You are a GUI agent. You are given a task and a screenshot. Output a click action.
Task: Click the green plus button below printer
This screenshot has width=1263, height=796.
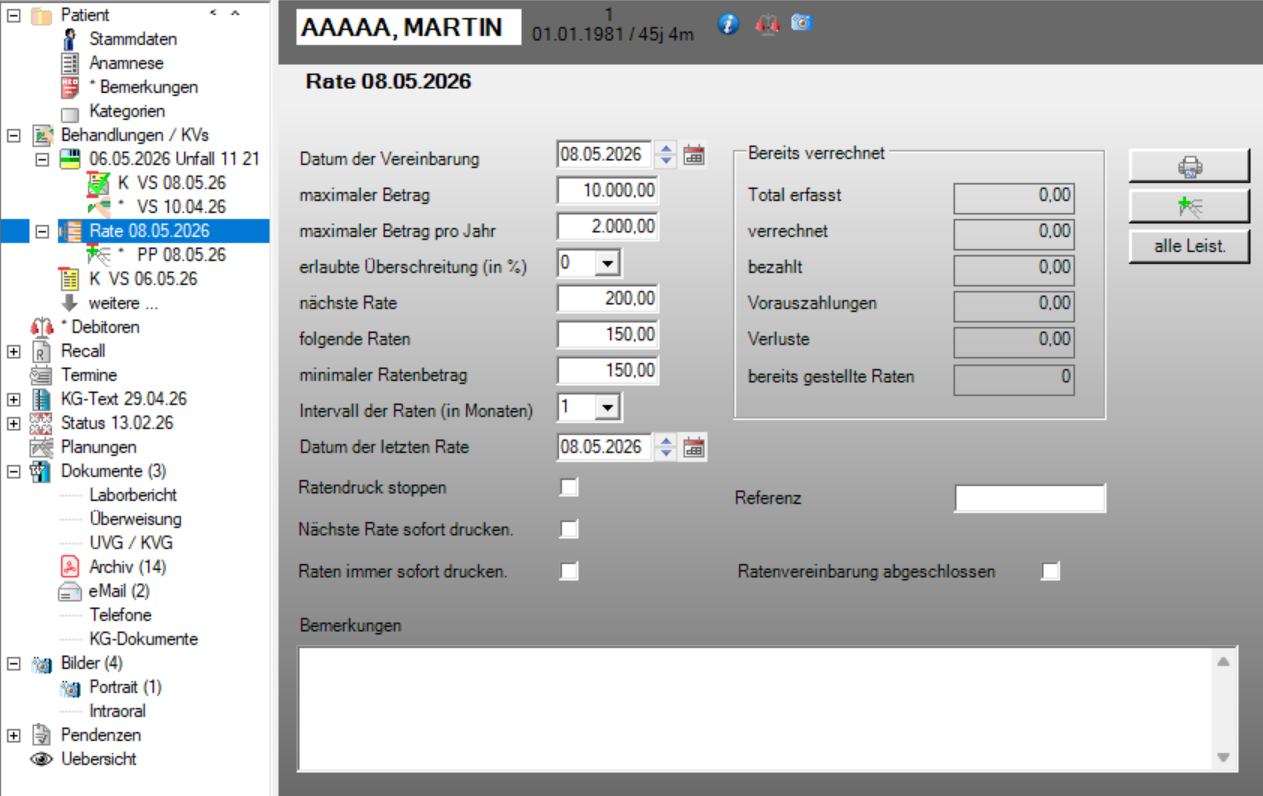1189,206
